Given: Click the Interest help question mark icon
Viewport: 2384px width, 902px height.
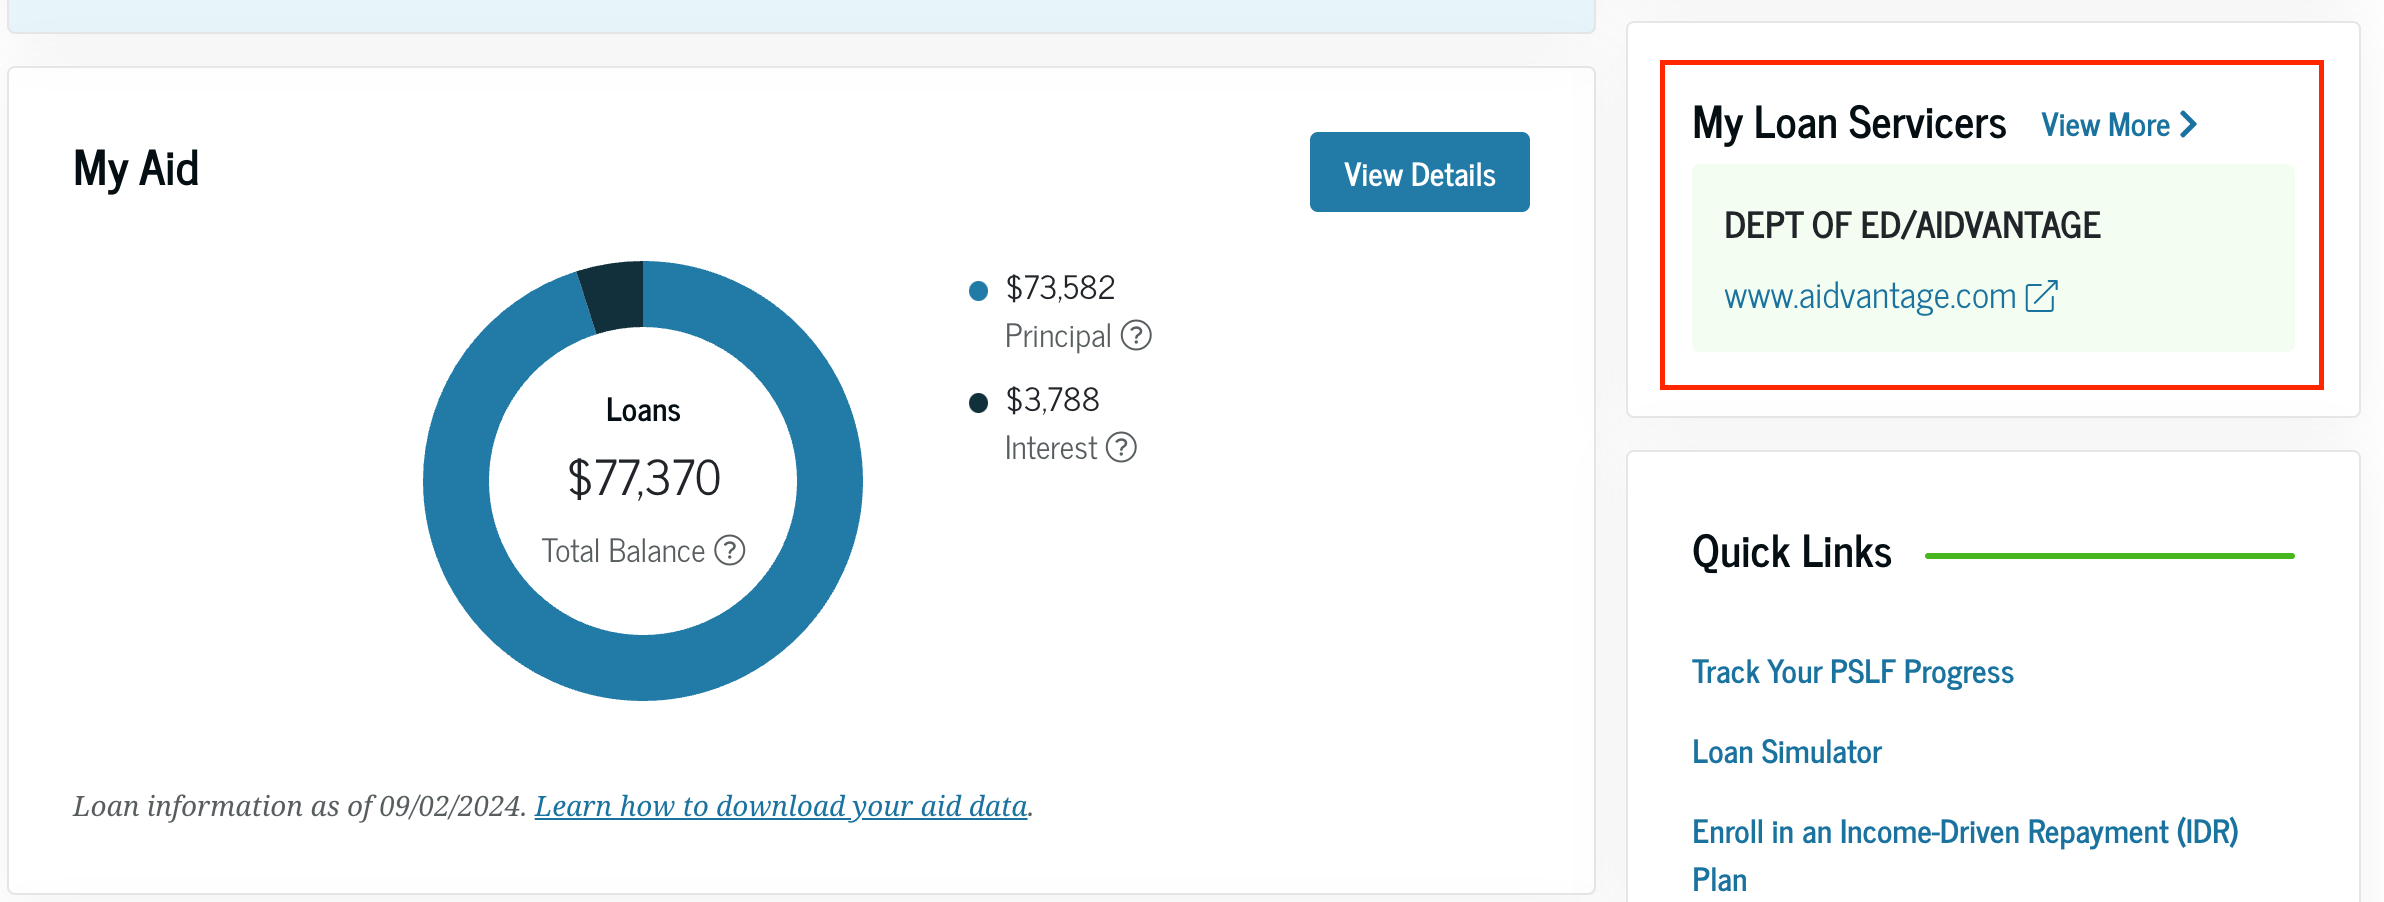Looking at the screenshot, I should [1123, 448].
